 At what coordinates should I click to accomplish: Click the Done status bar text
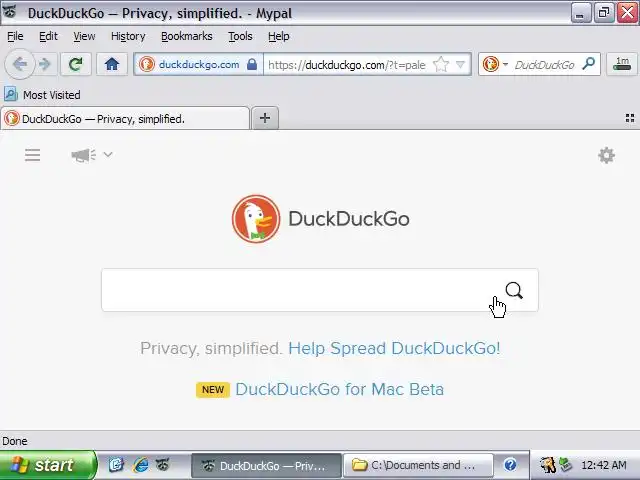(x=15, y=441)
